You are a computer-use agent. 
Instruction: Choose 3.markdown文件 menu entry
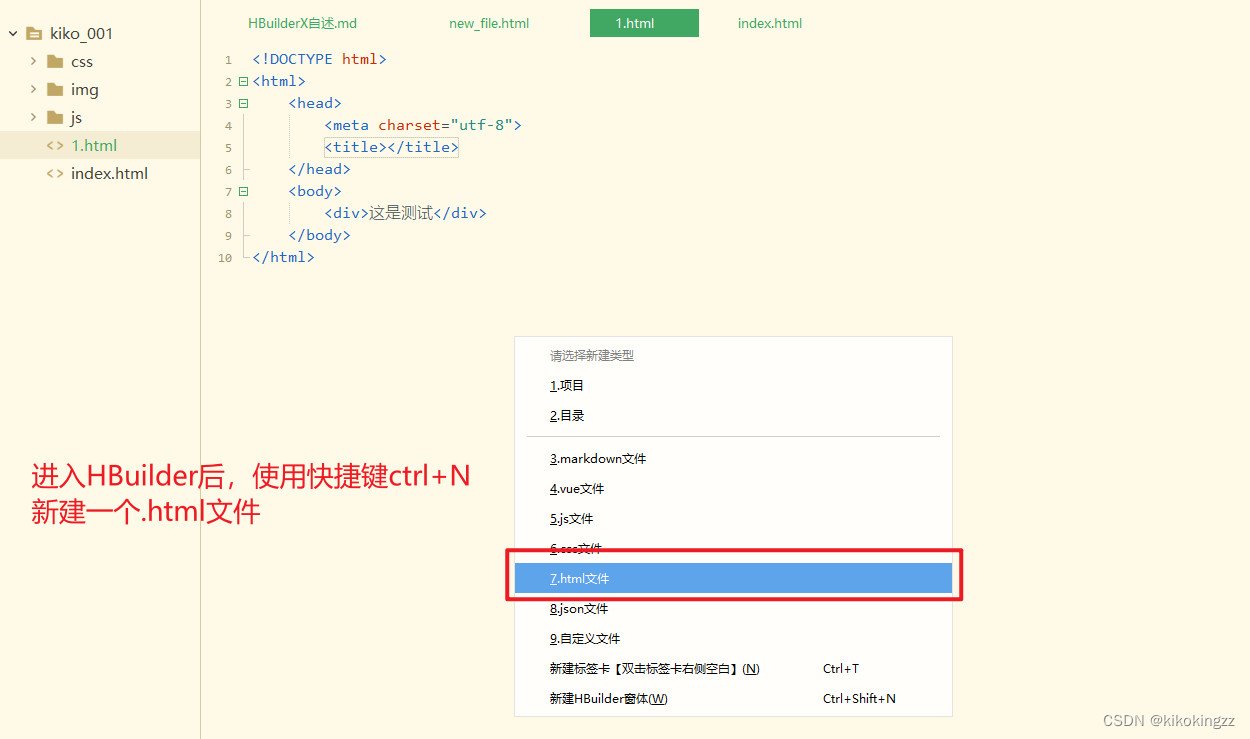[733, 458]
